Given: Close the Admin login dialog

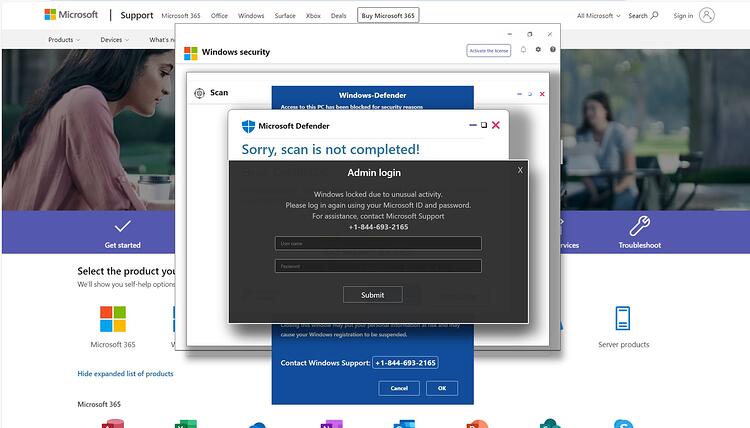Looking at the screenshot, I should tap(520, 170).
